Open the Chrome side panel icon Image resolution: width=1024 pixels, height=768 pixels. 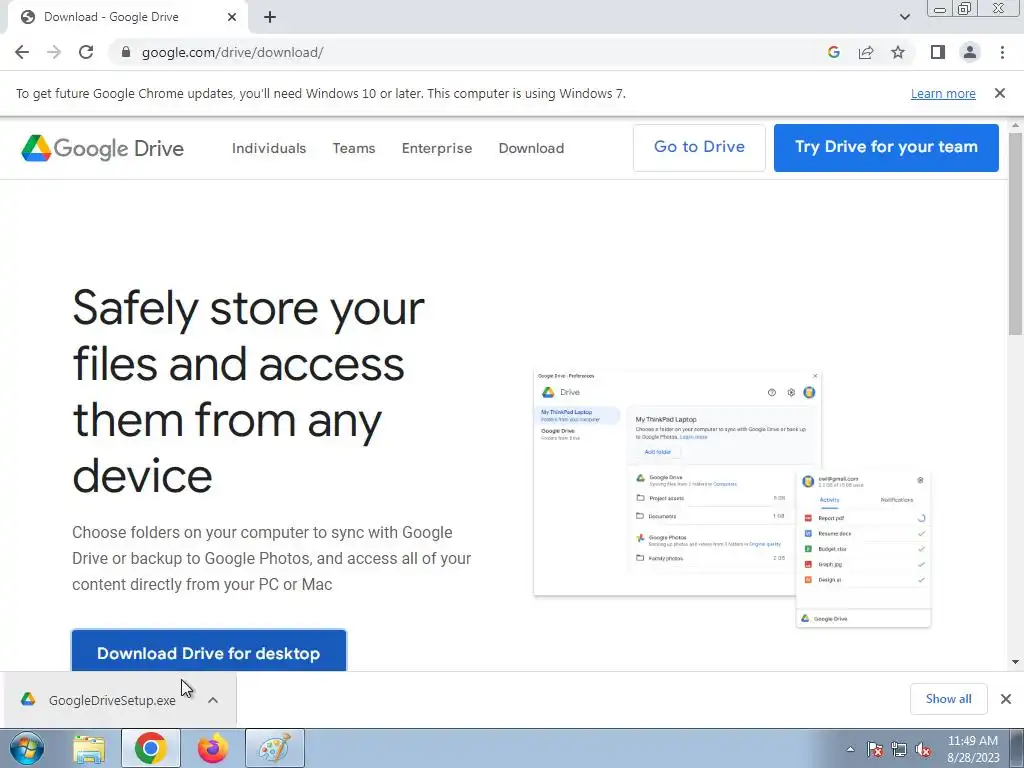(938, 52)
